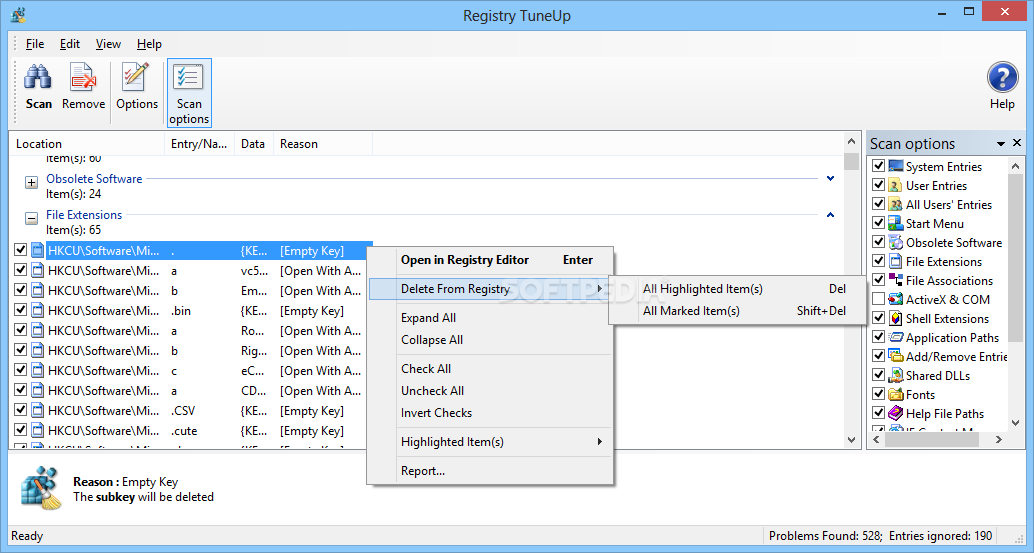1034x553 pixels.
Task: Uncheck the Shell Extensions scan option
Action: (878, 318)
